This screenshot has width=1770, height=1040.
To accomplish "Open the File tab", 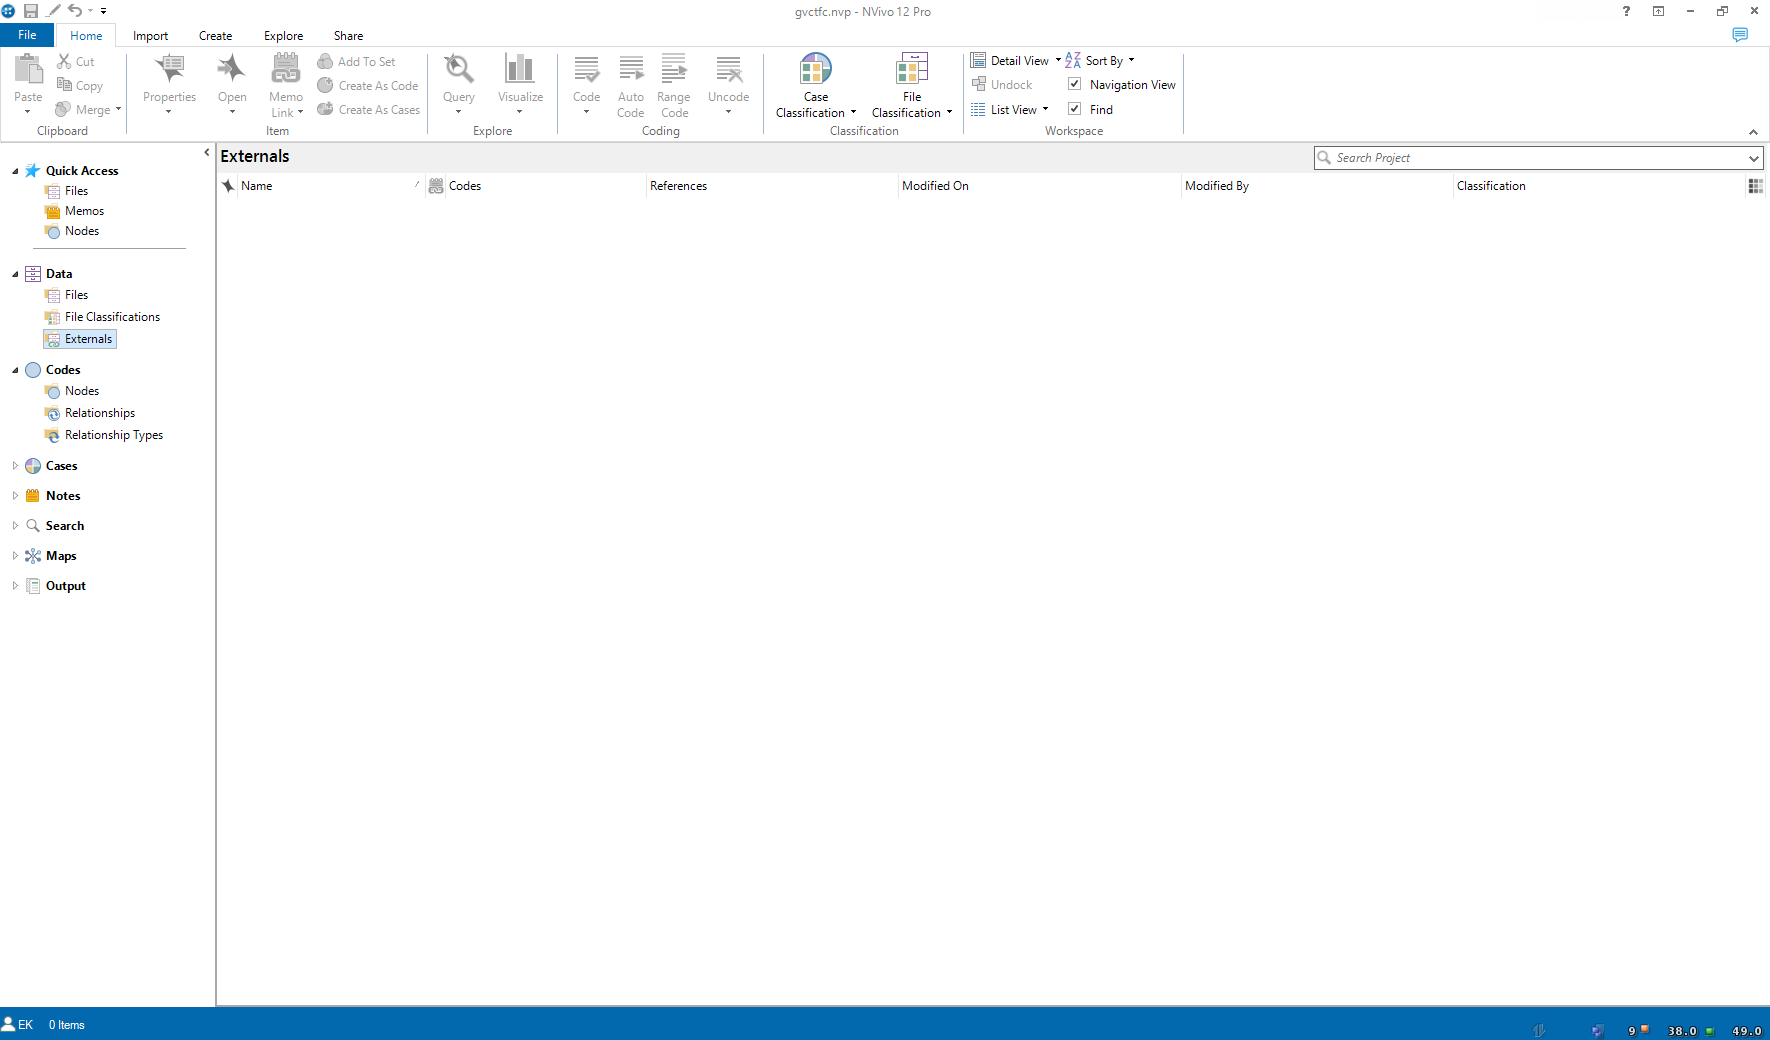I will [27, 35].
